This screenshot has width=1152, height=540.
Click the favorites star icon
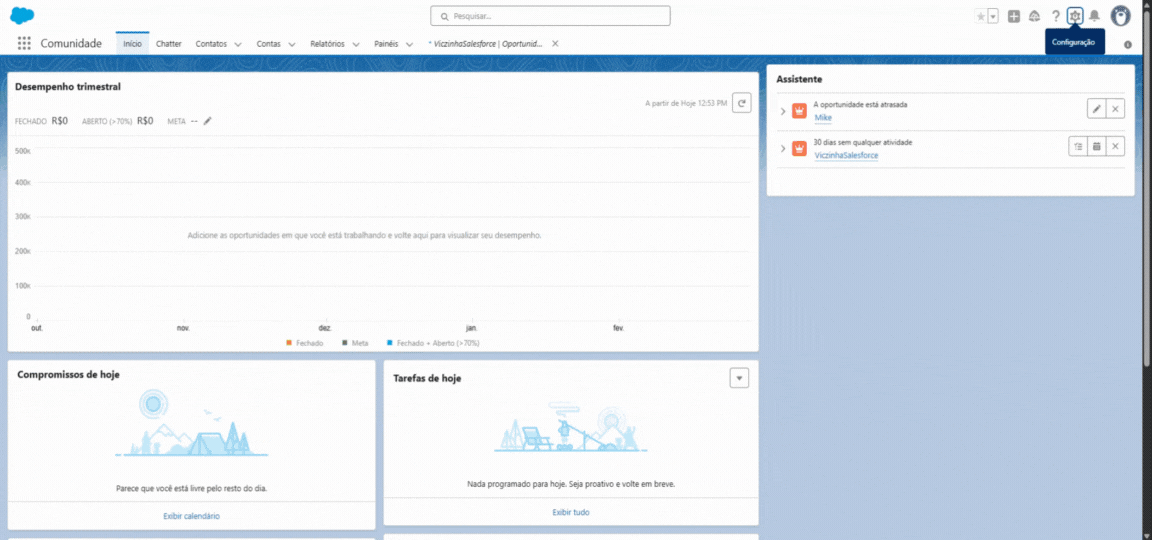[x=981, y=16]
